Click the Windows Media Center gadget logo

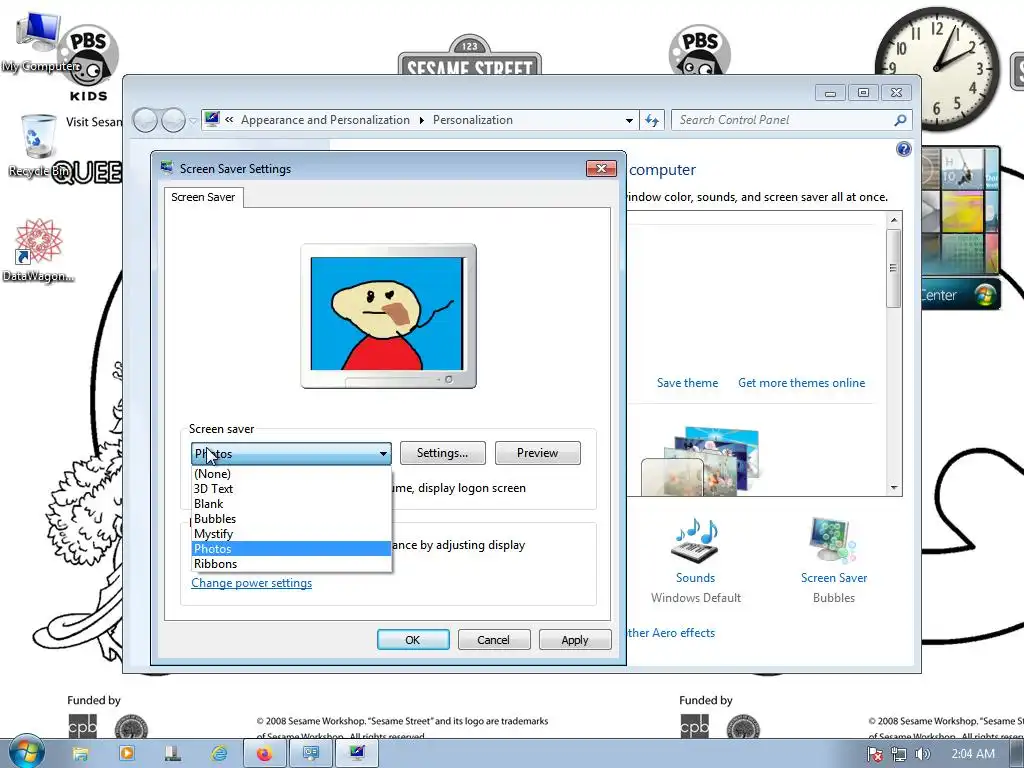984,295
